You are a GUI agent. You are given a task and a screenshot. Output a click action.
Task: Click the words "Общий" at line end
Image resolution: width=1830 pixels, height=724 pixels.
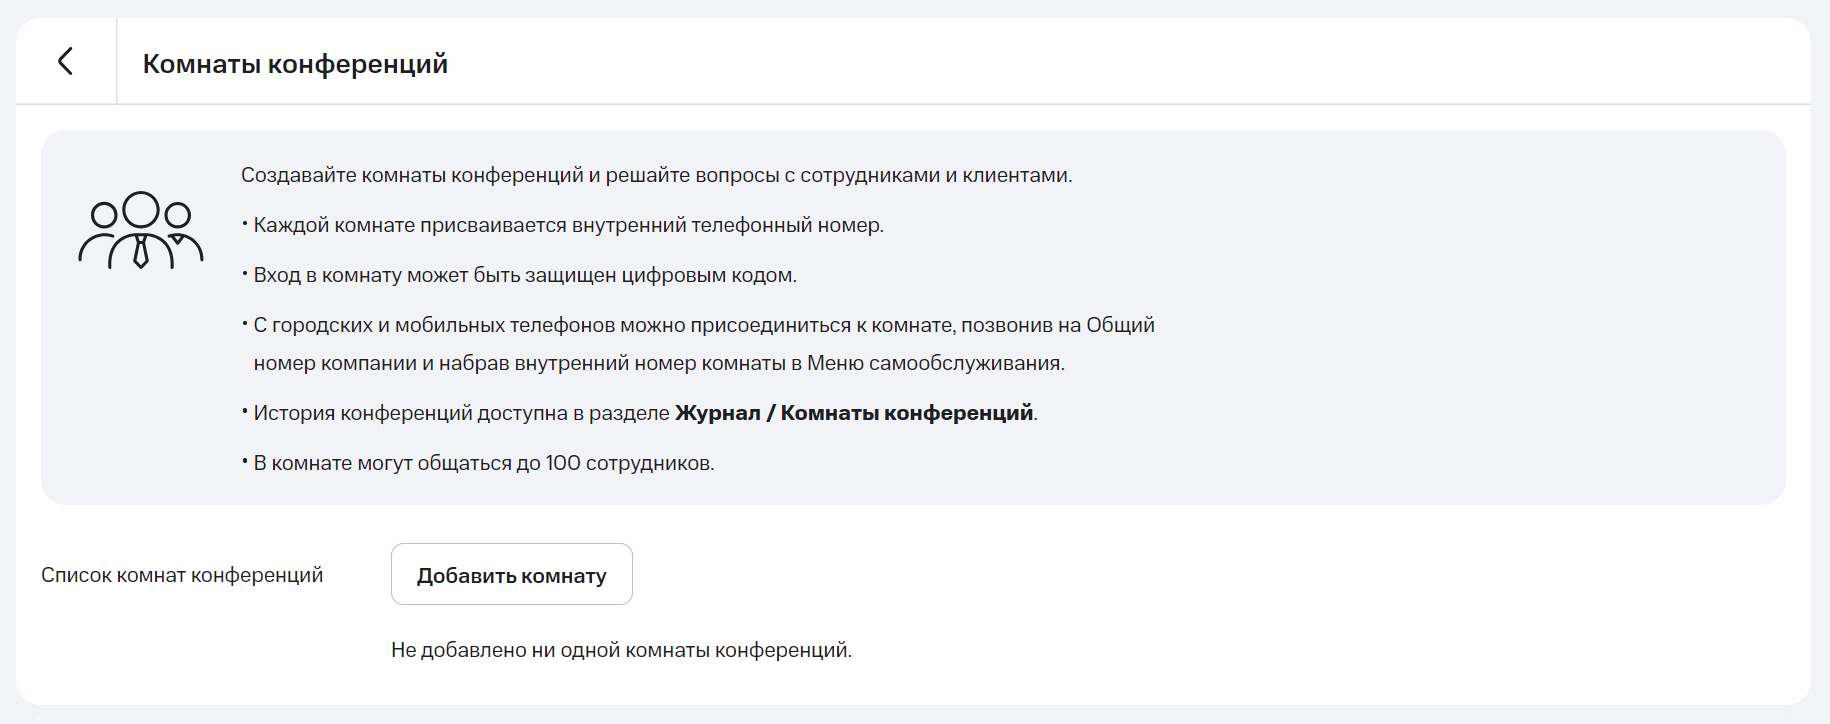click(1120, 325)
